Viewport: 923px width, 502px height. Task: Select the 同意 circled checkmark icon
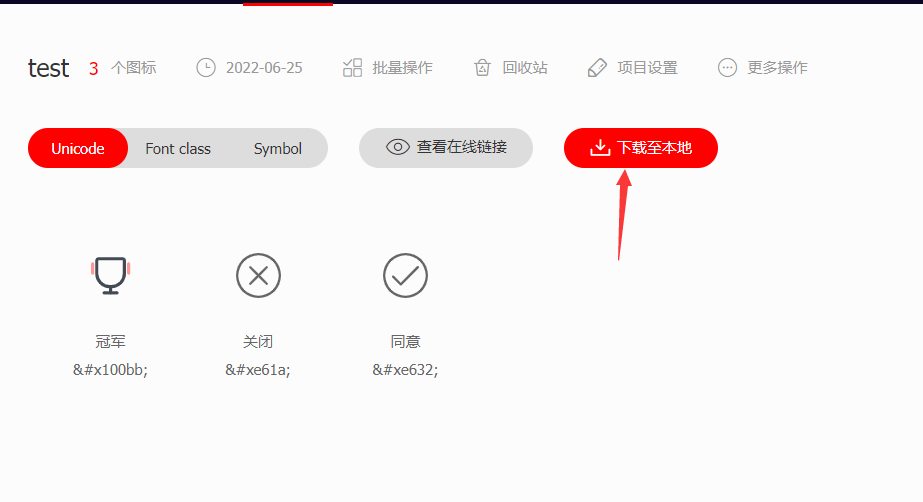tap(406, 275)
